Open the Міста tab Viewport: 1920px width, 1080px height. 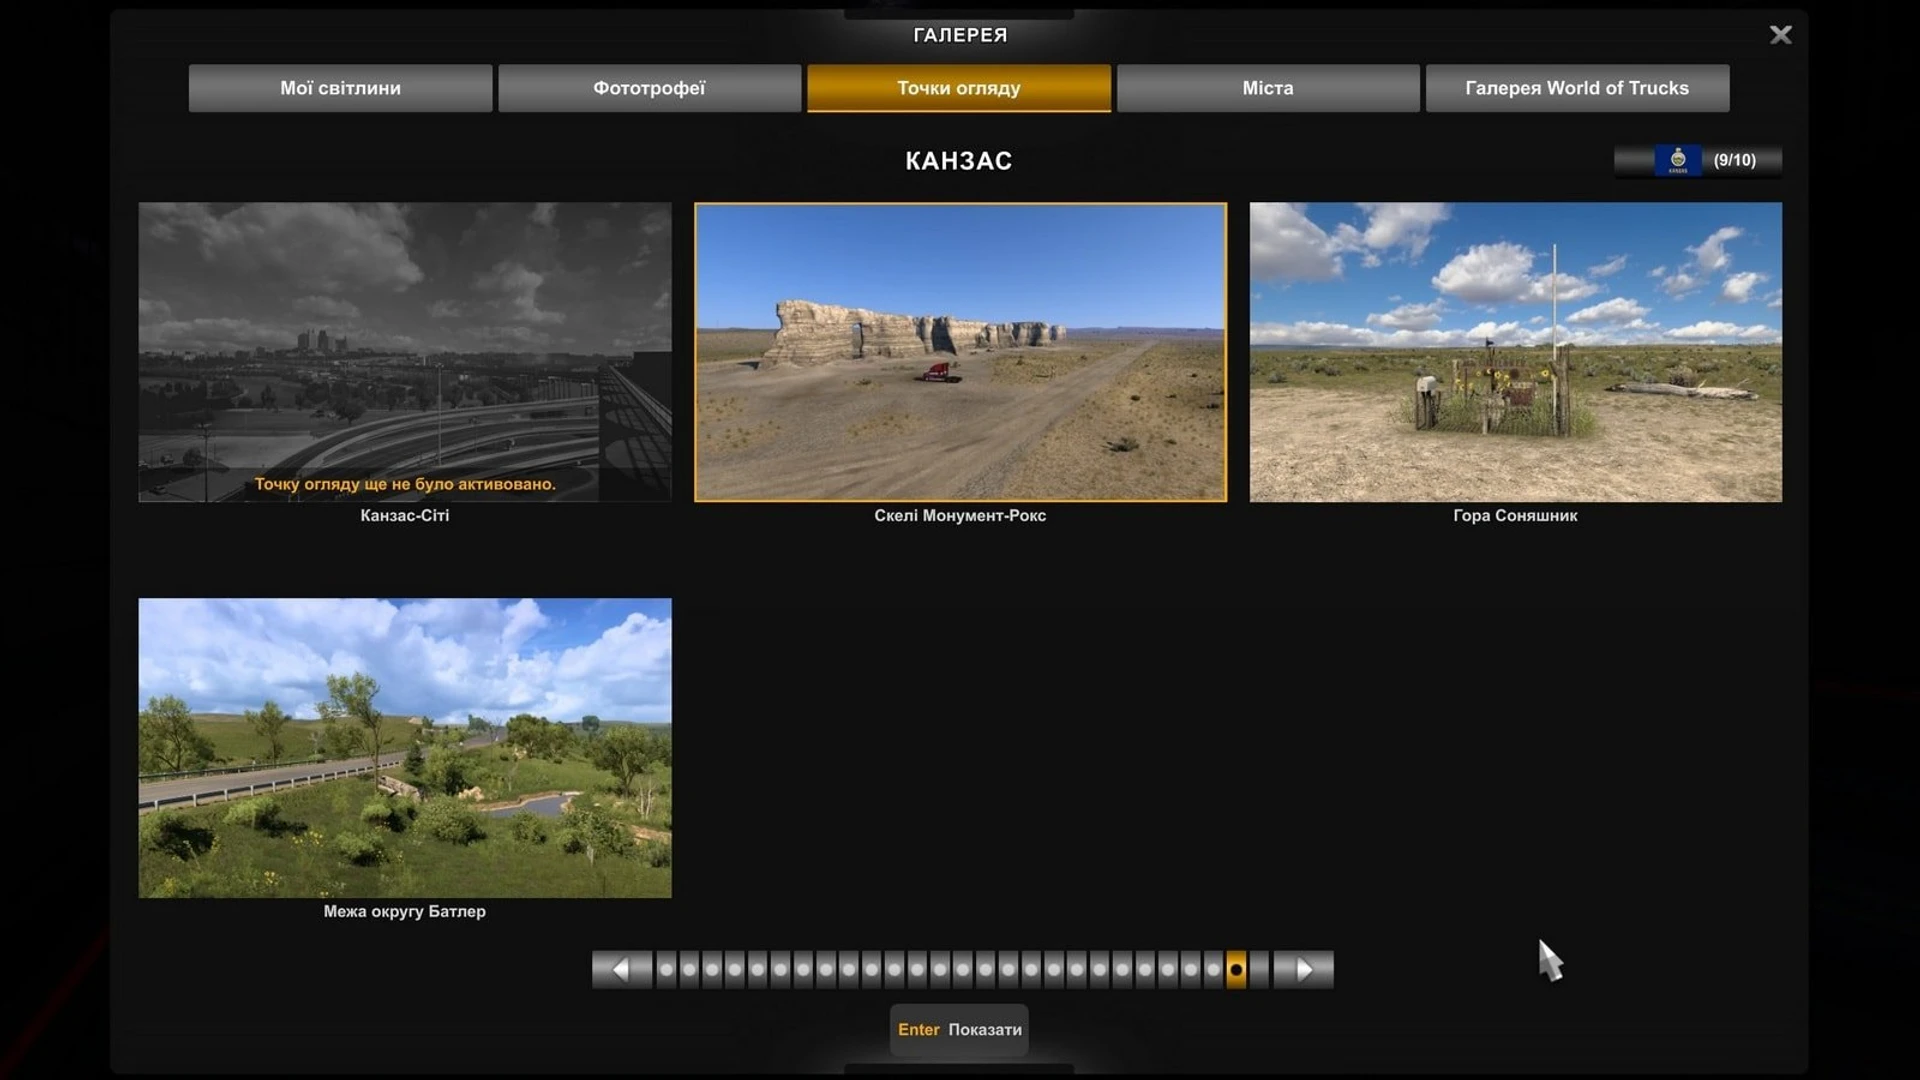[1268, 88]
